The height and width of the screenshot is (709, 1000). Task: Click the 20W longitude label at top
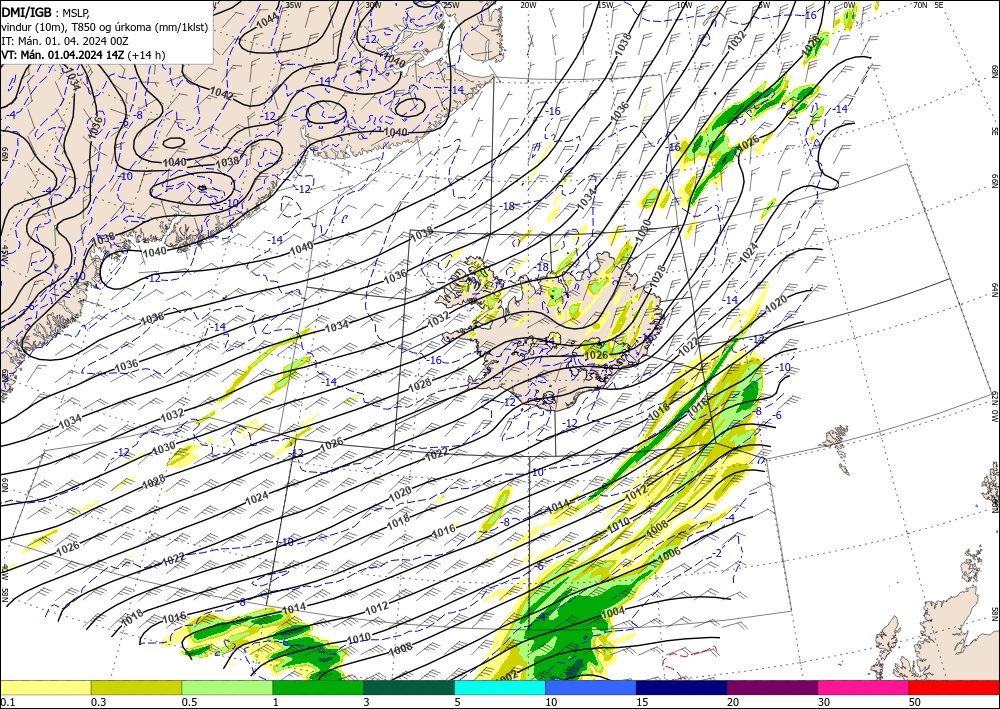point(528,5)
